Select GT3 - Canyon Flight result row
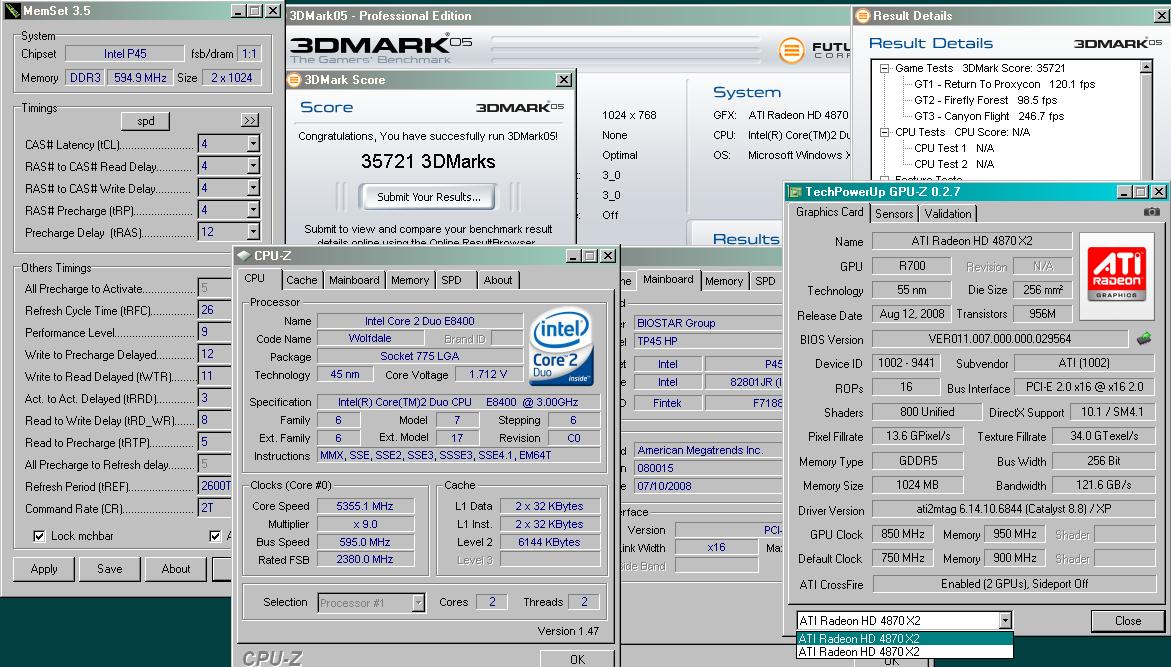 [989, 117]
